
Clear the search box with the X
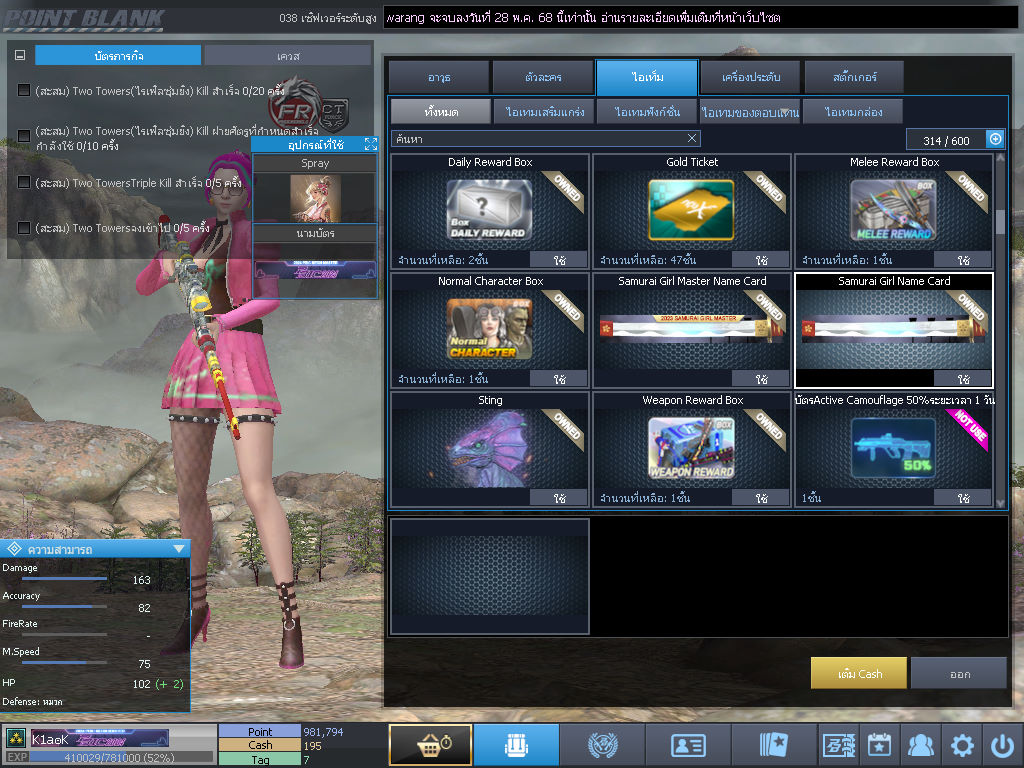(692, 138)
